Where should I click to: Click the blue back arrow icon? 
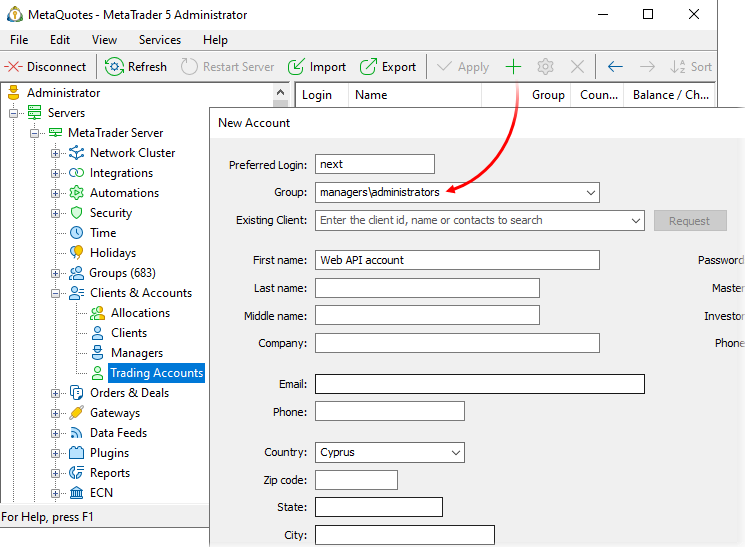point(615,67)
